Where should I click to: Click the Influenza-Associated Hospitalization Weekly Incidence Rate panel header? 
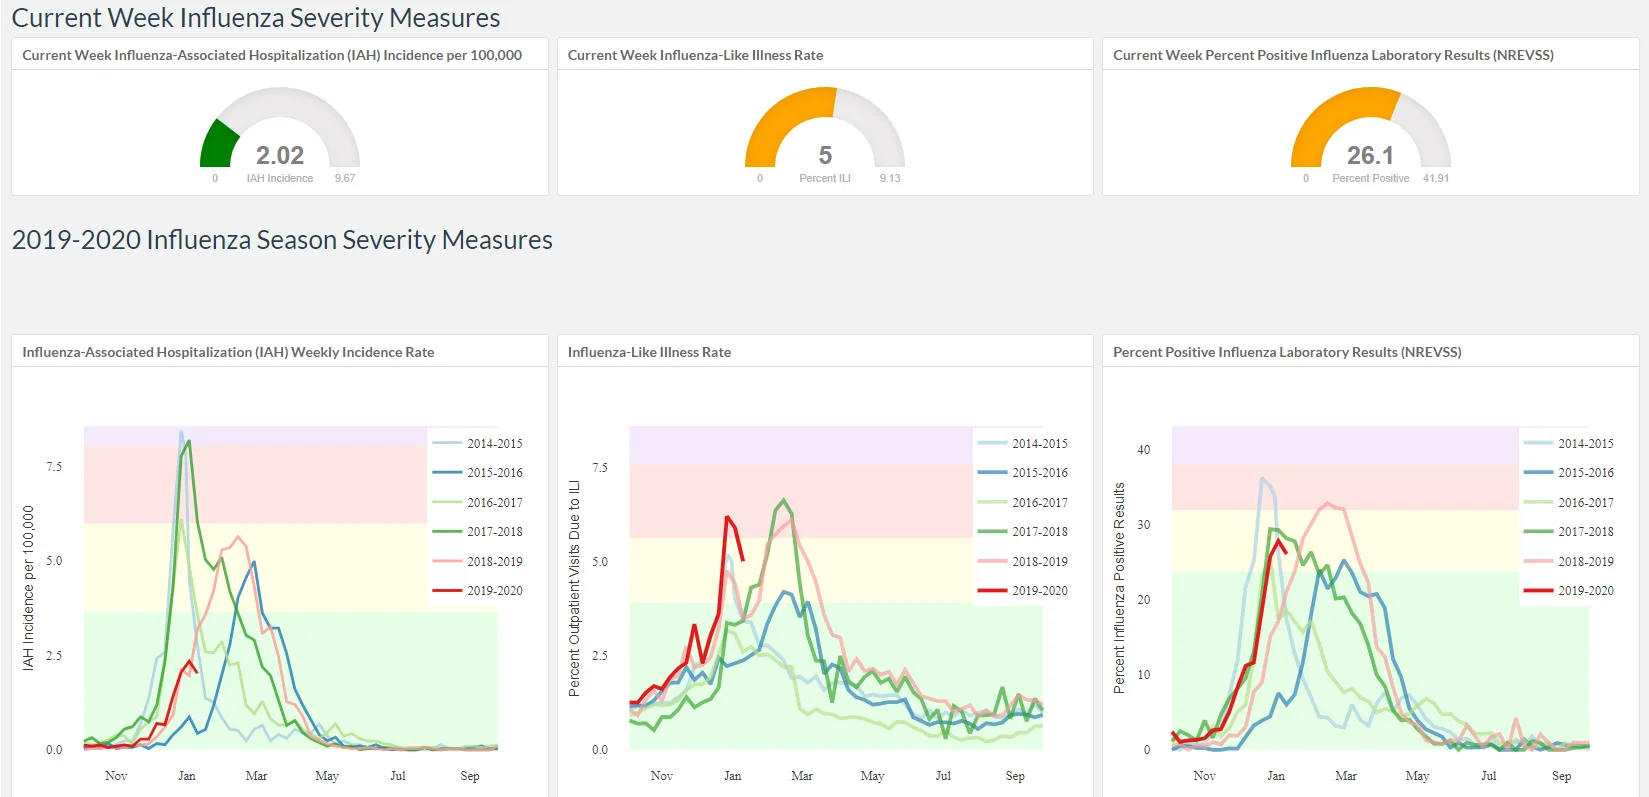tap(228, 352)
